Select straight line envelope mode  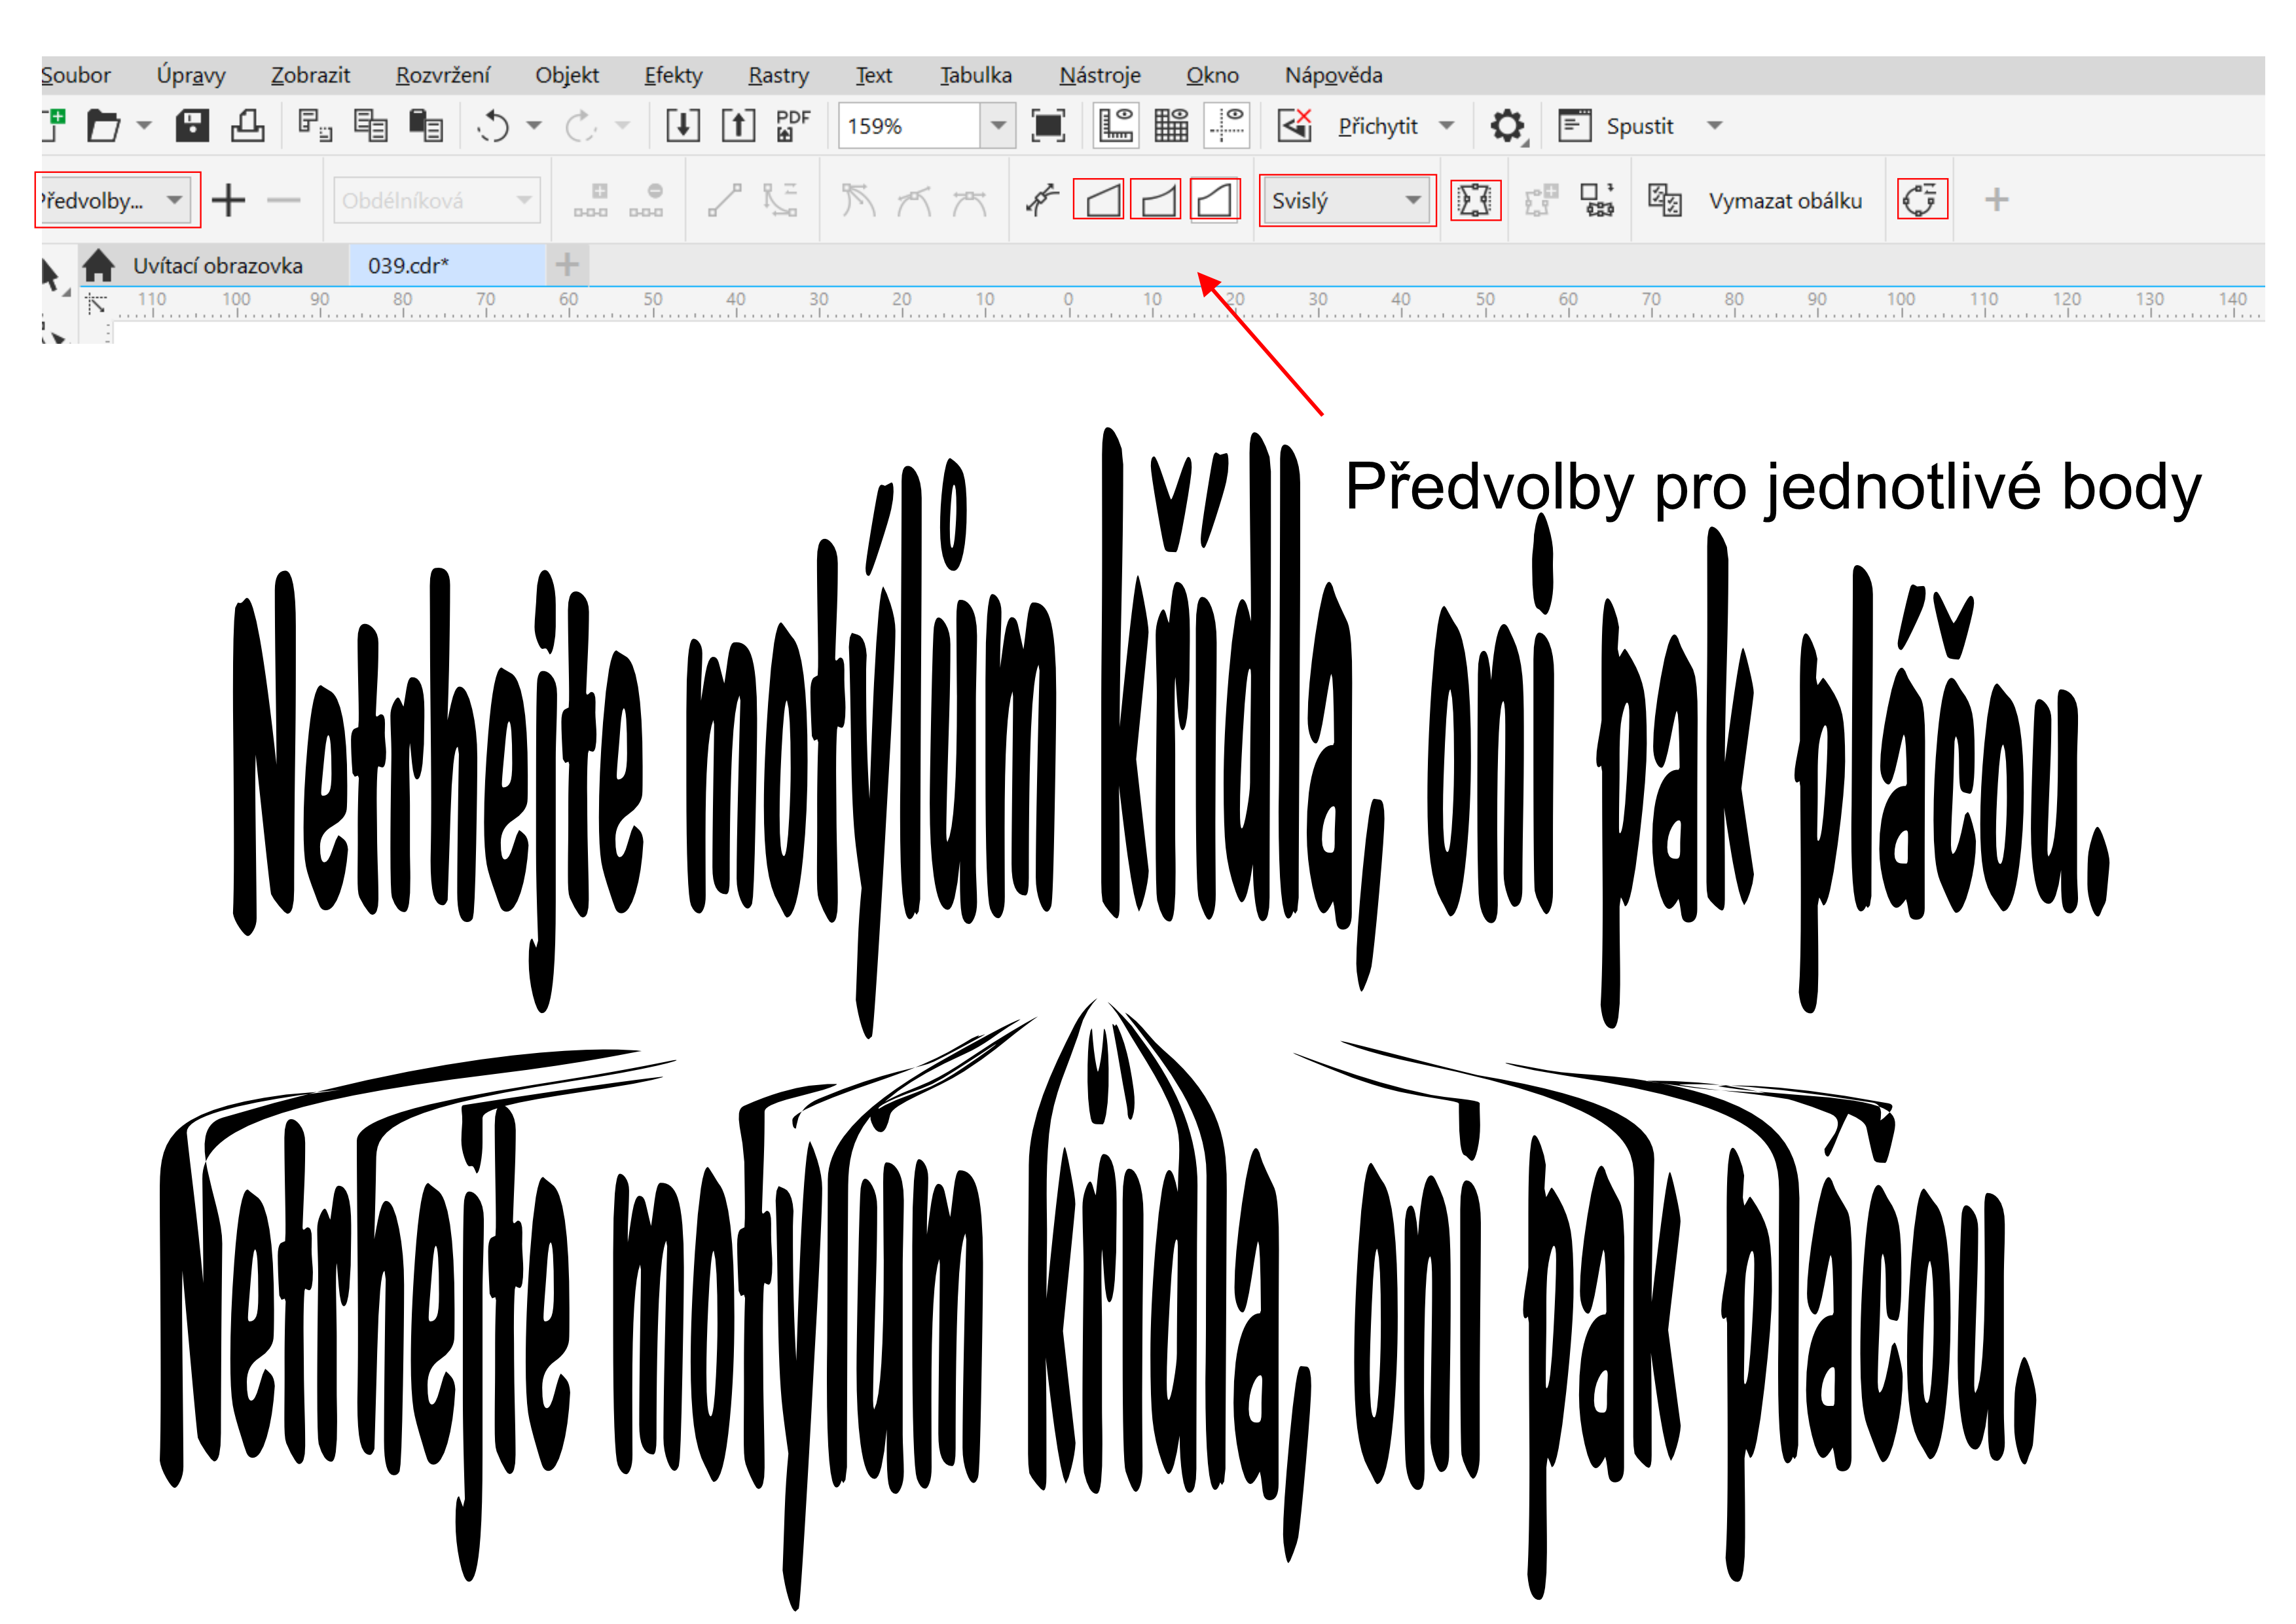(x=1099, y=200)
